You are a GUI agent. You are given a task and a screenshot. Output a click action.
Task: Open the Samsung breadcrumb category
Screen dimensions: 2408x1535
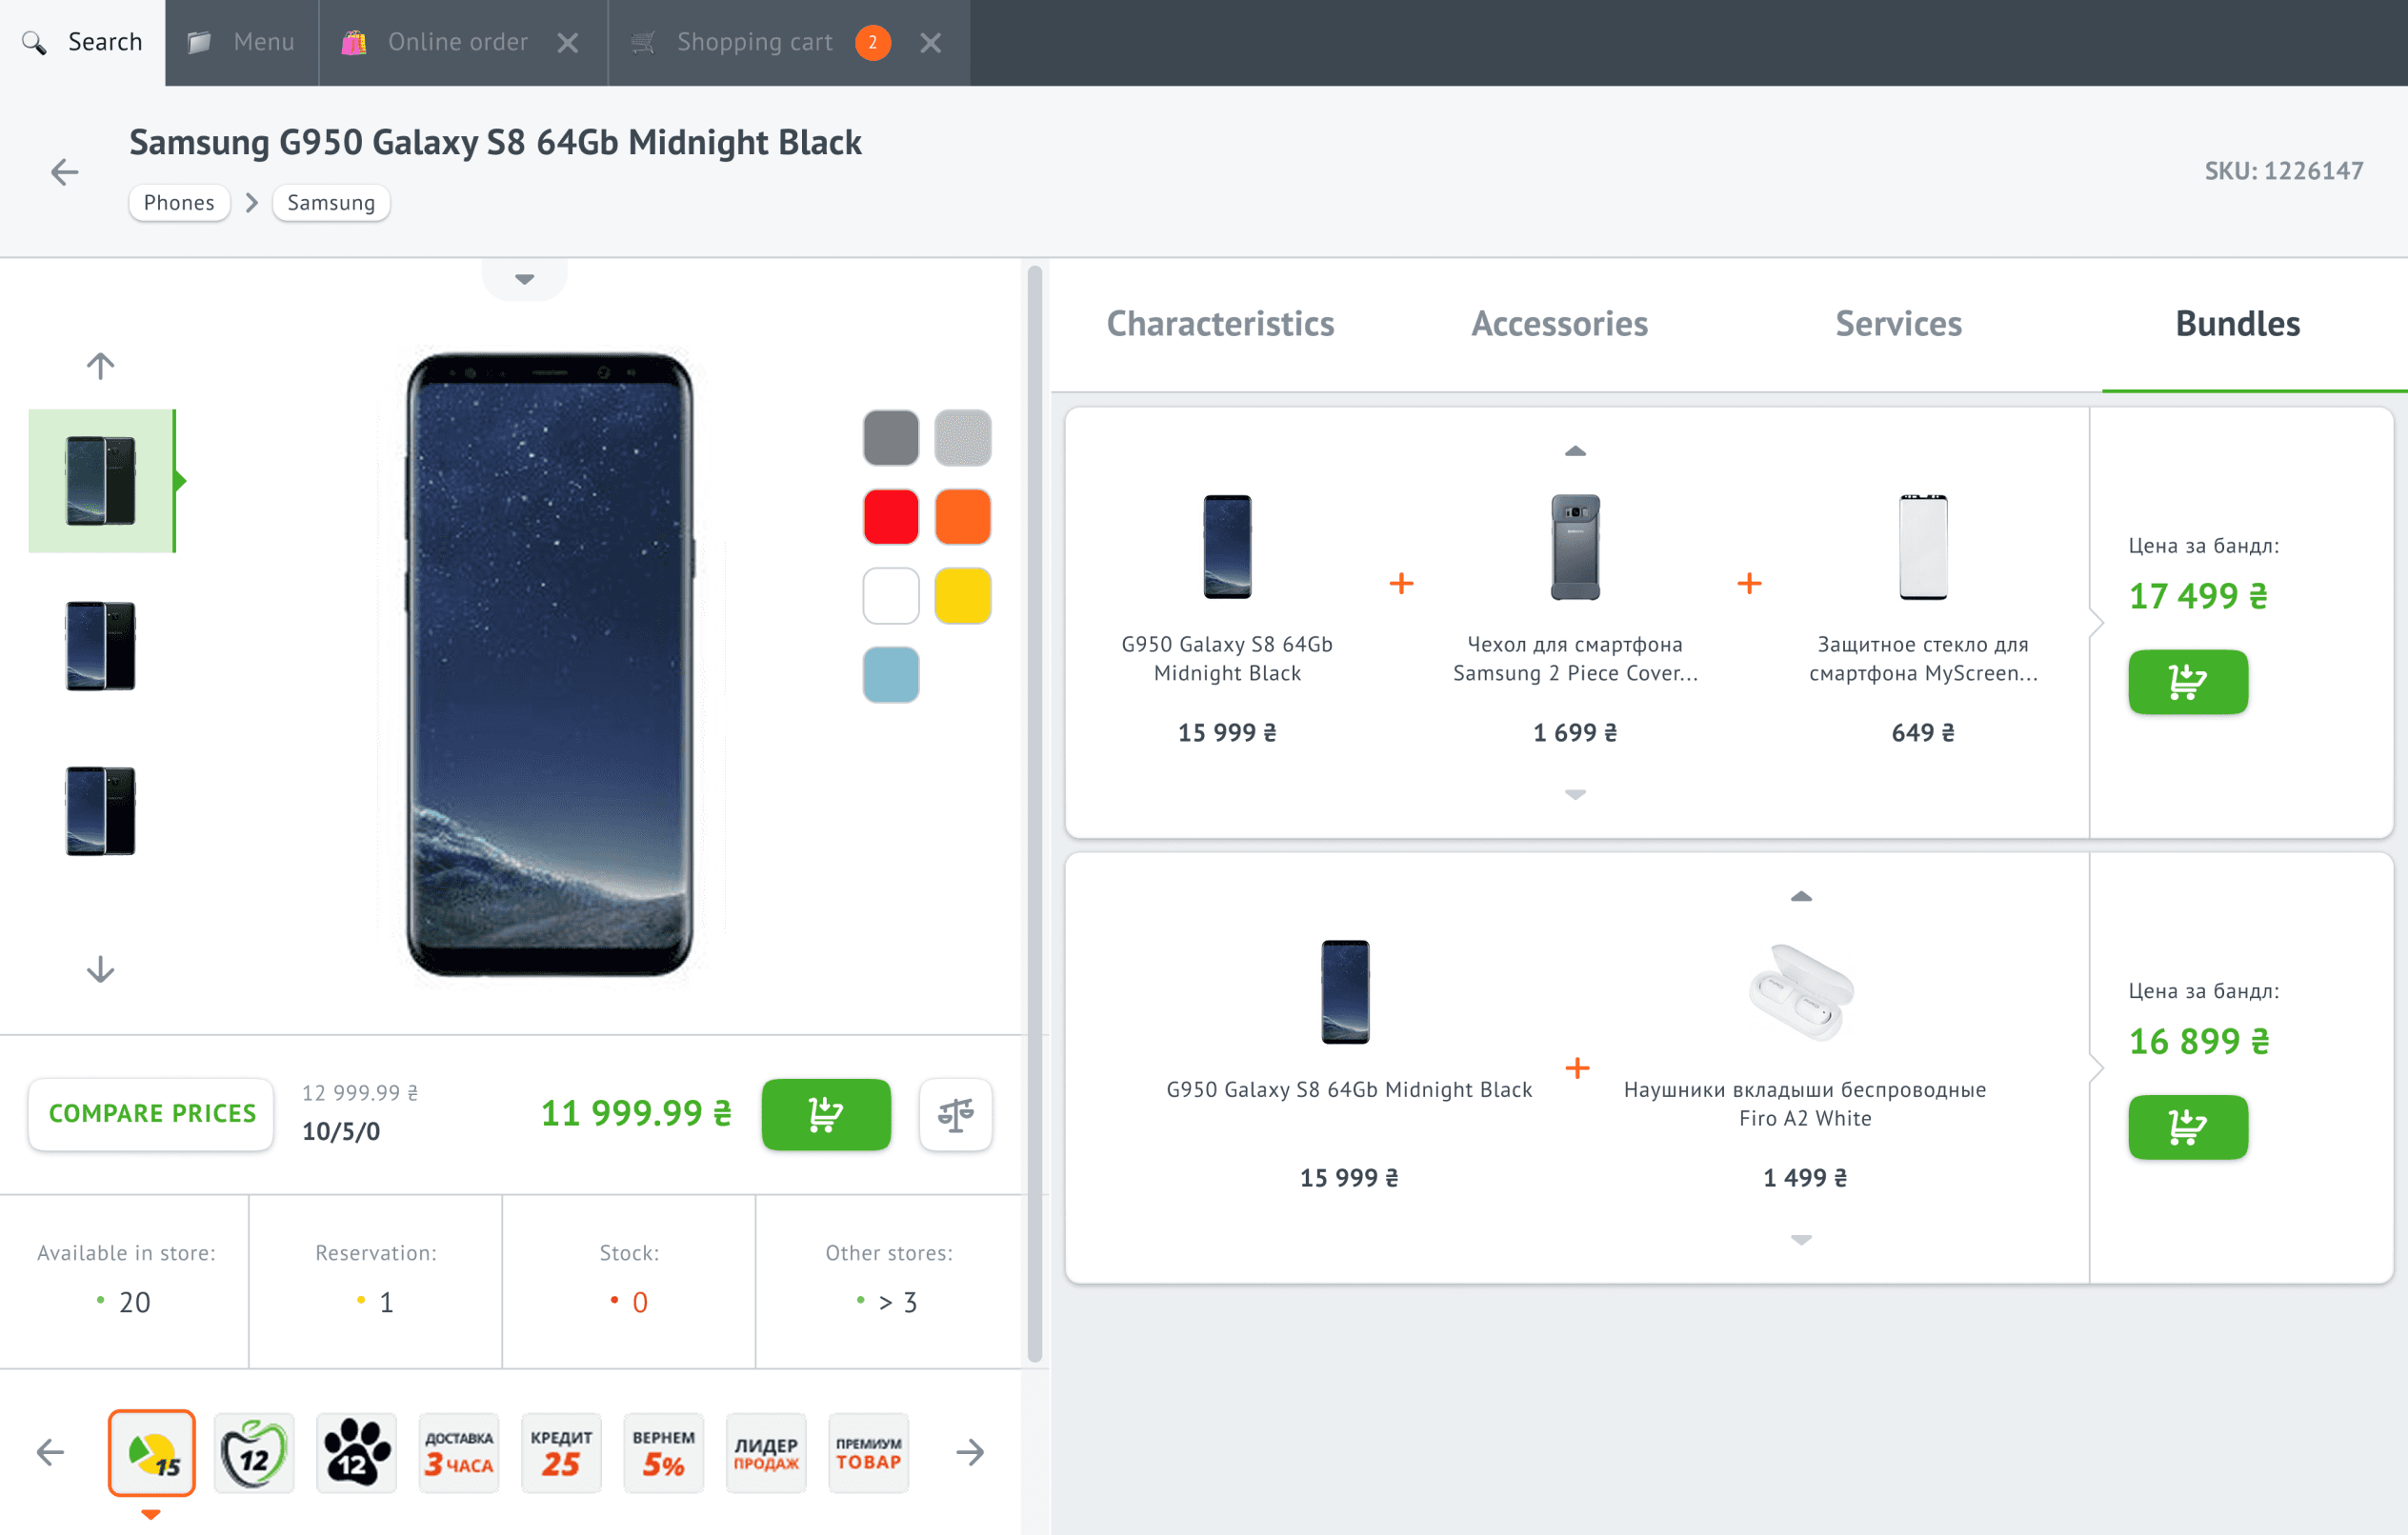[x=331, y=203]
